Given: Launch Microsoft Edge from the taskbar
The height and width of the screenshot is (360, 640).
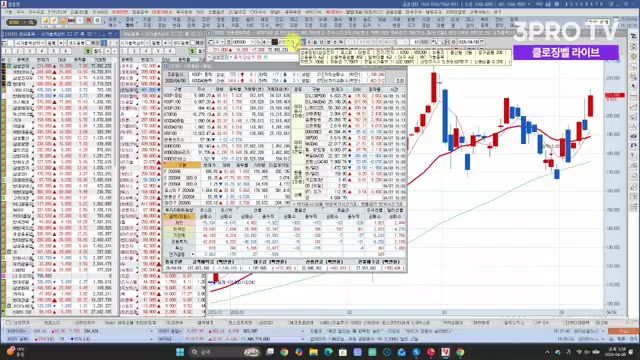Looking at the screenshot, I should 328,352.
